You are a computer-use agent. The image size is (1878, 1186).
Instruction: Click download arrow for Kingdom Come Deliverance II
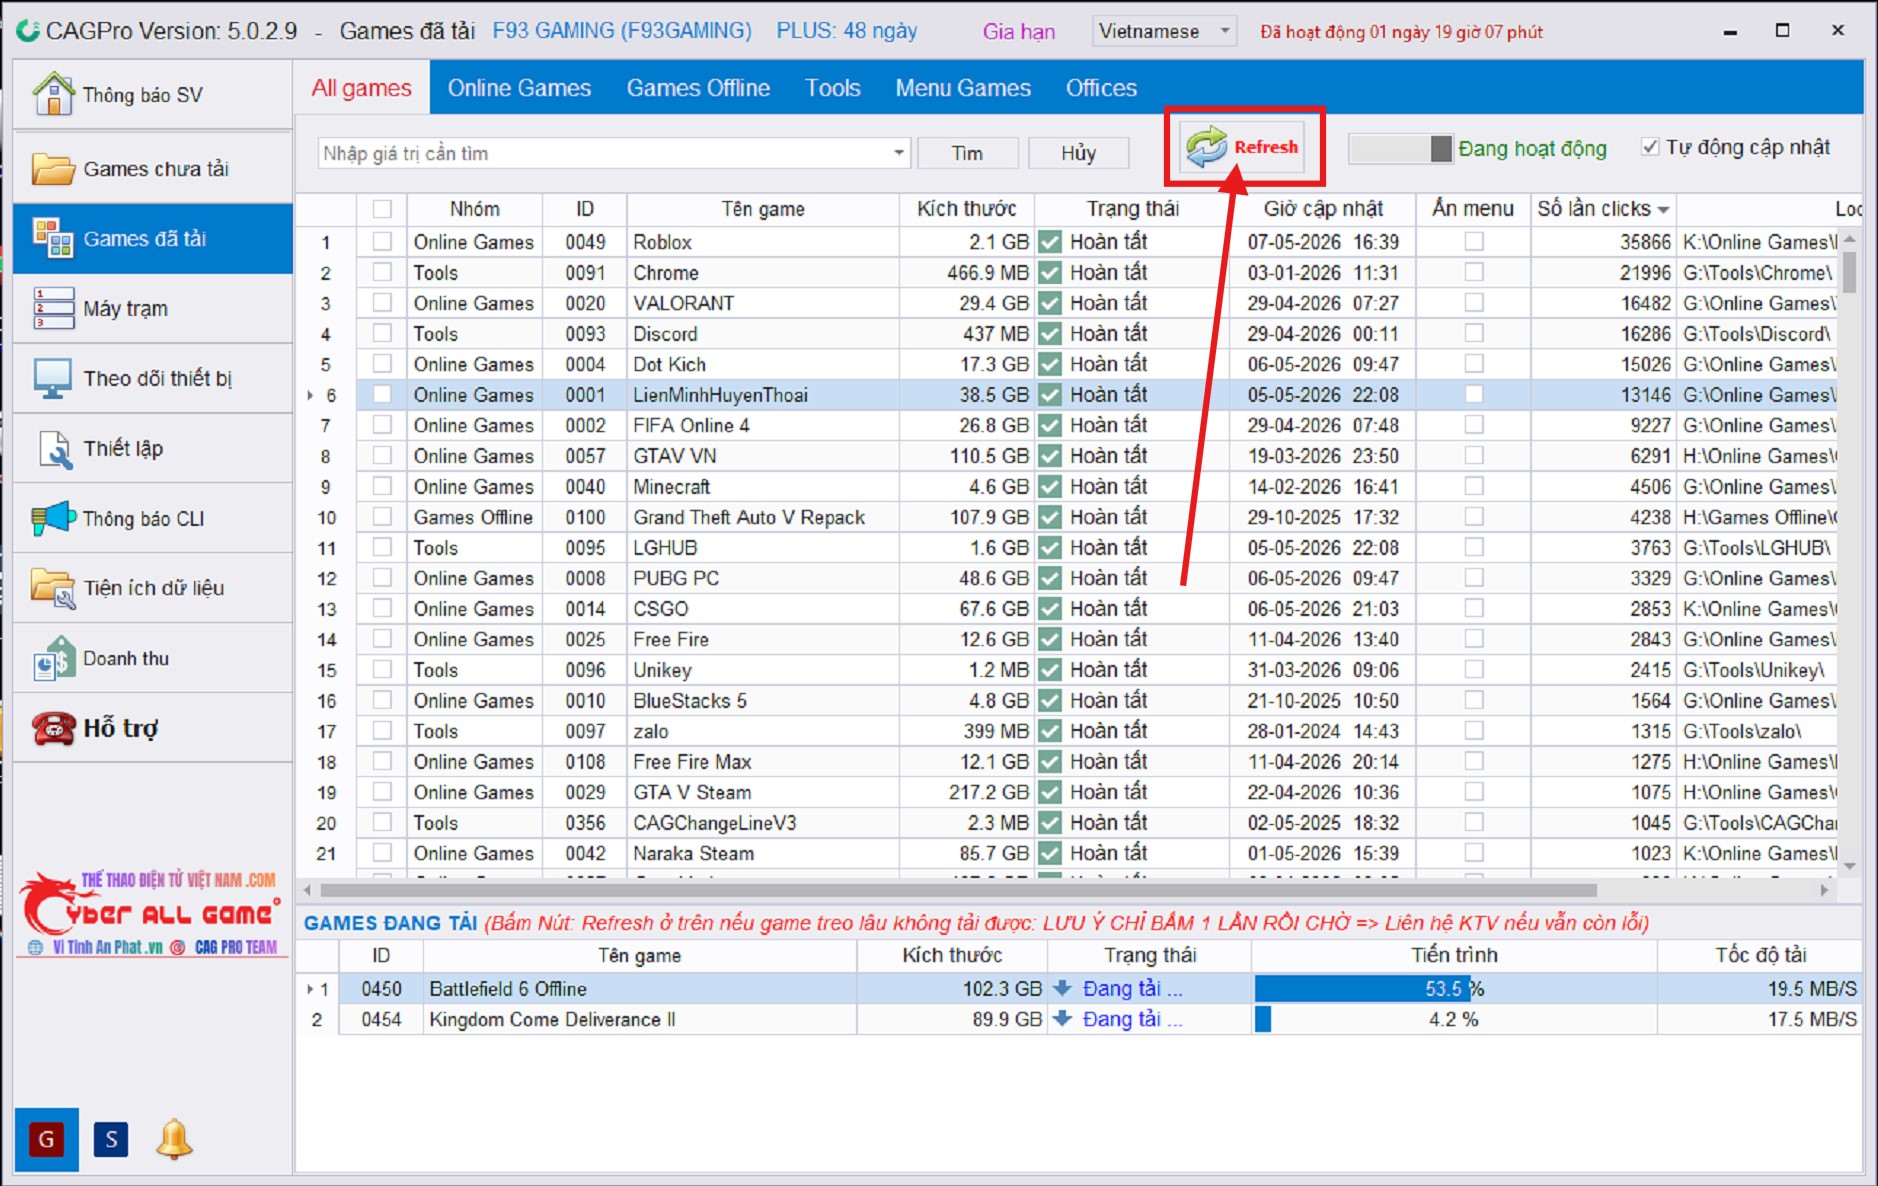pyautogui.click(x=1063, y=1019)
